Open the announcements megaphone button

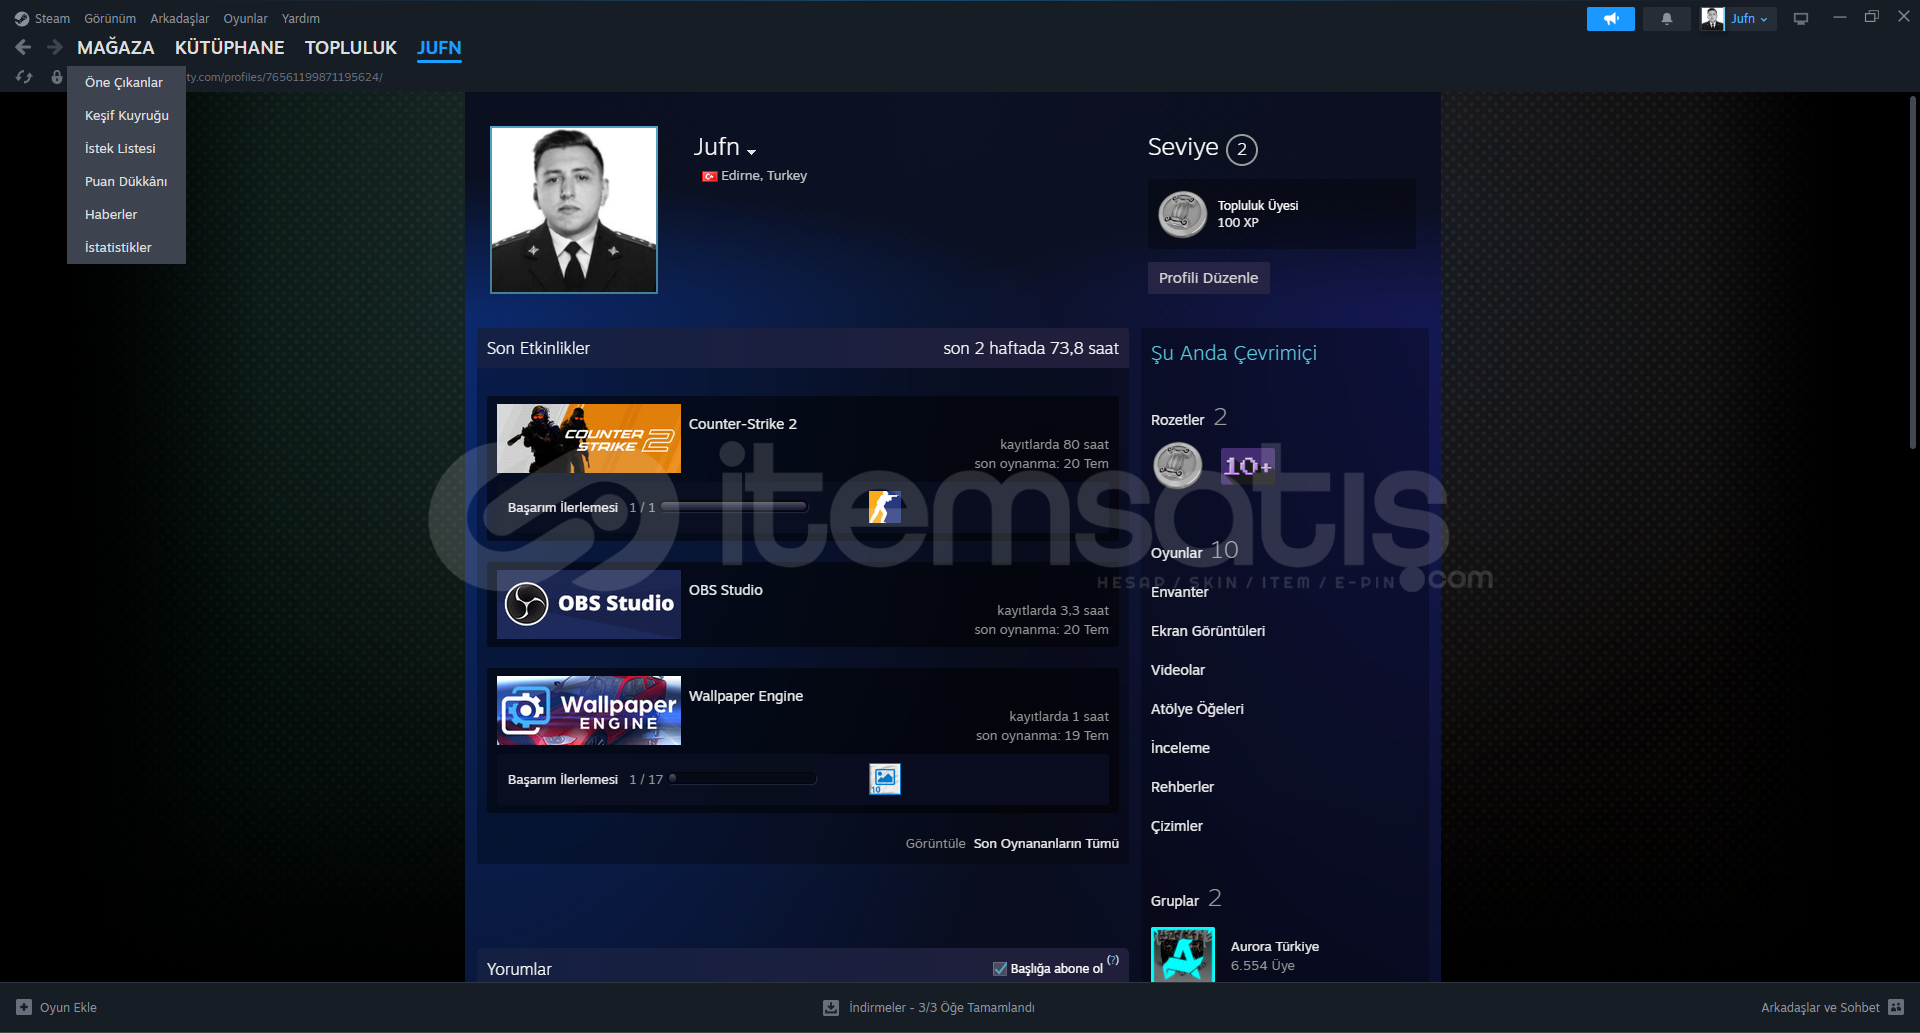(1610, 19)
